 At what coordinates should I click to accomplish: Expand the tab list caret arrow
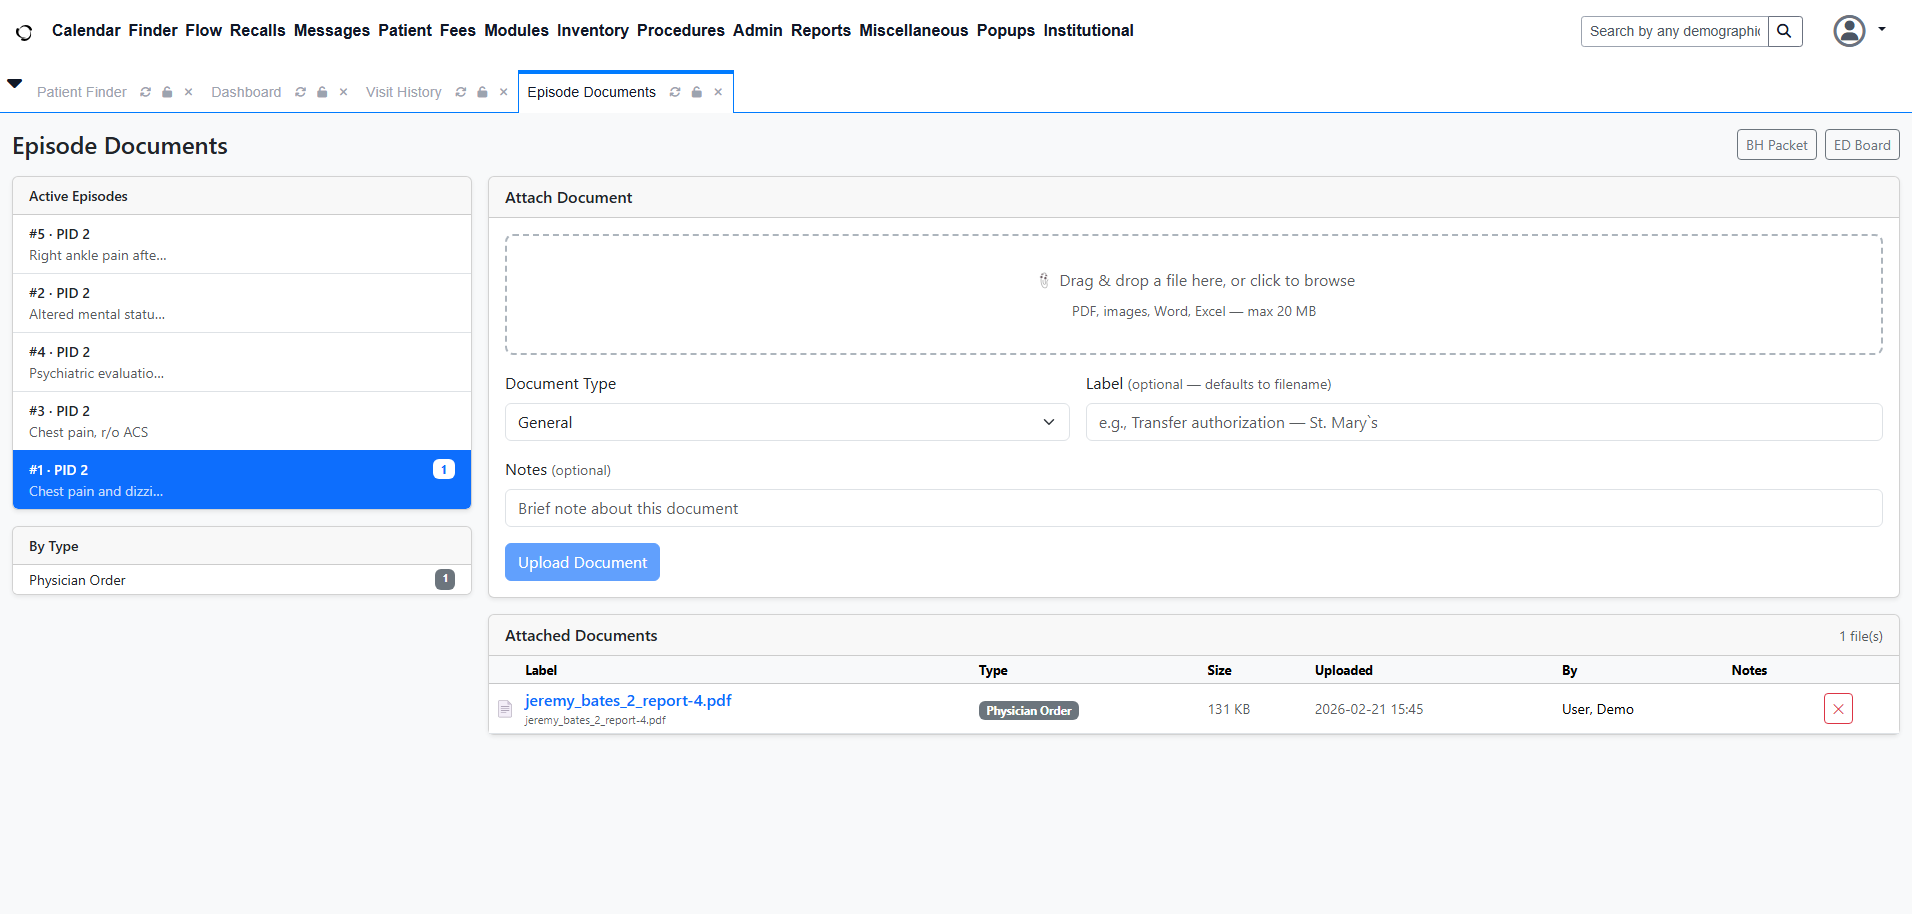15,84
